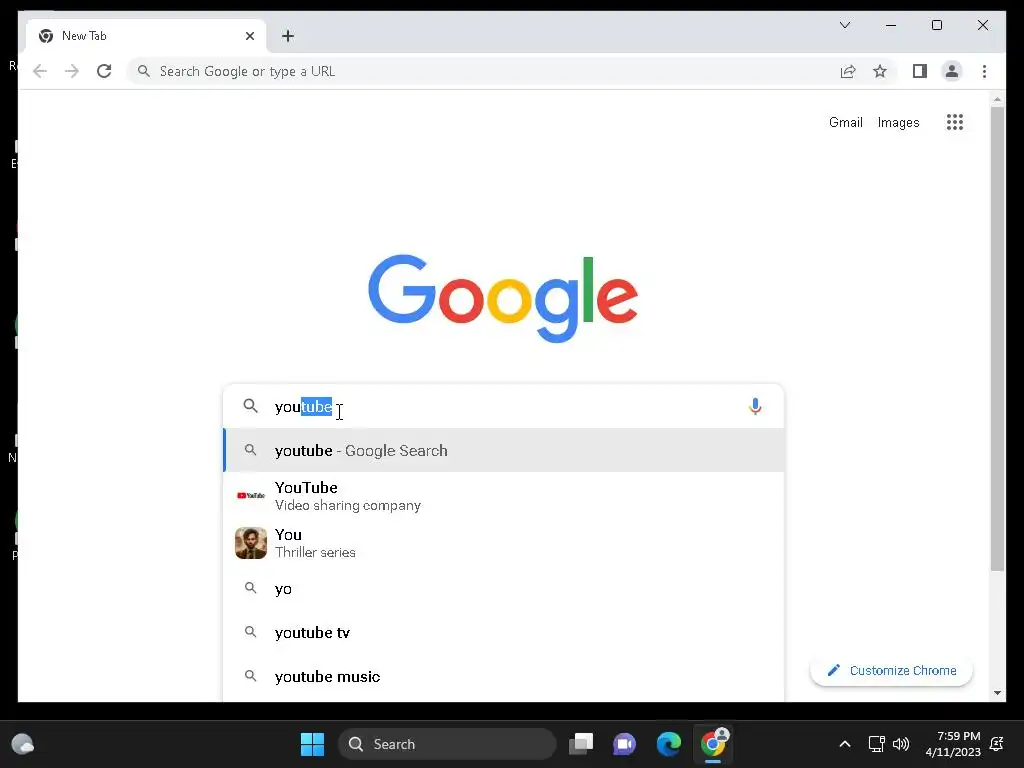The height and width of the screenshot is (768, 1024).
Task: Click the You series thumbnail
Action: click(251, 543)
